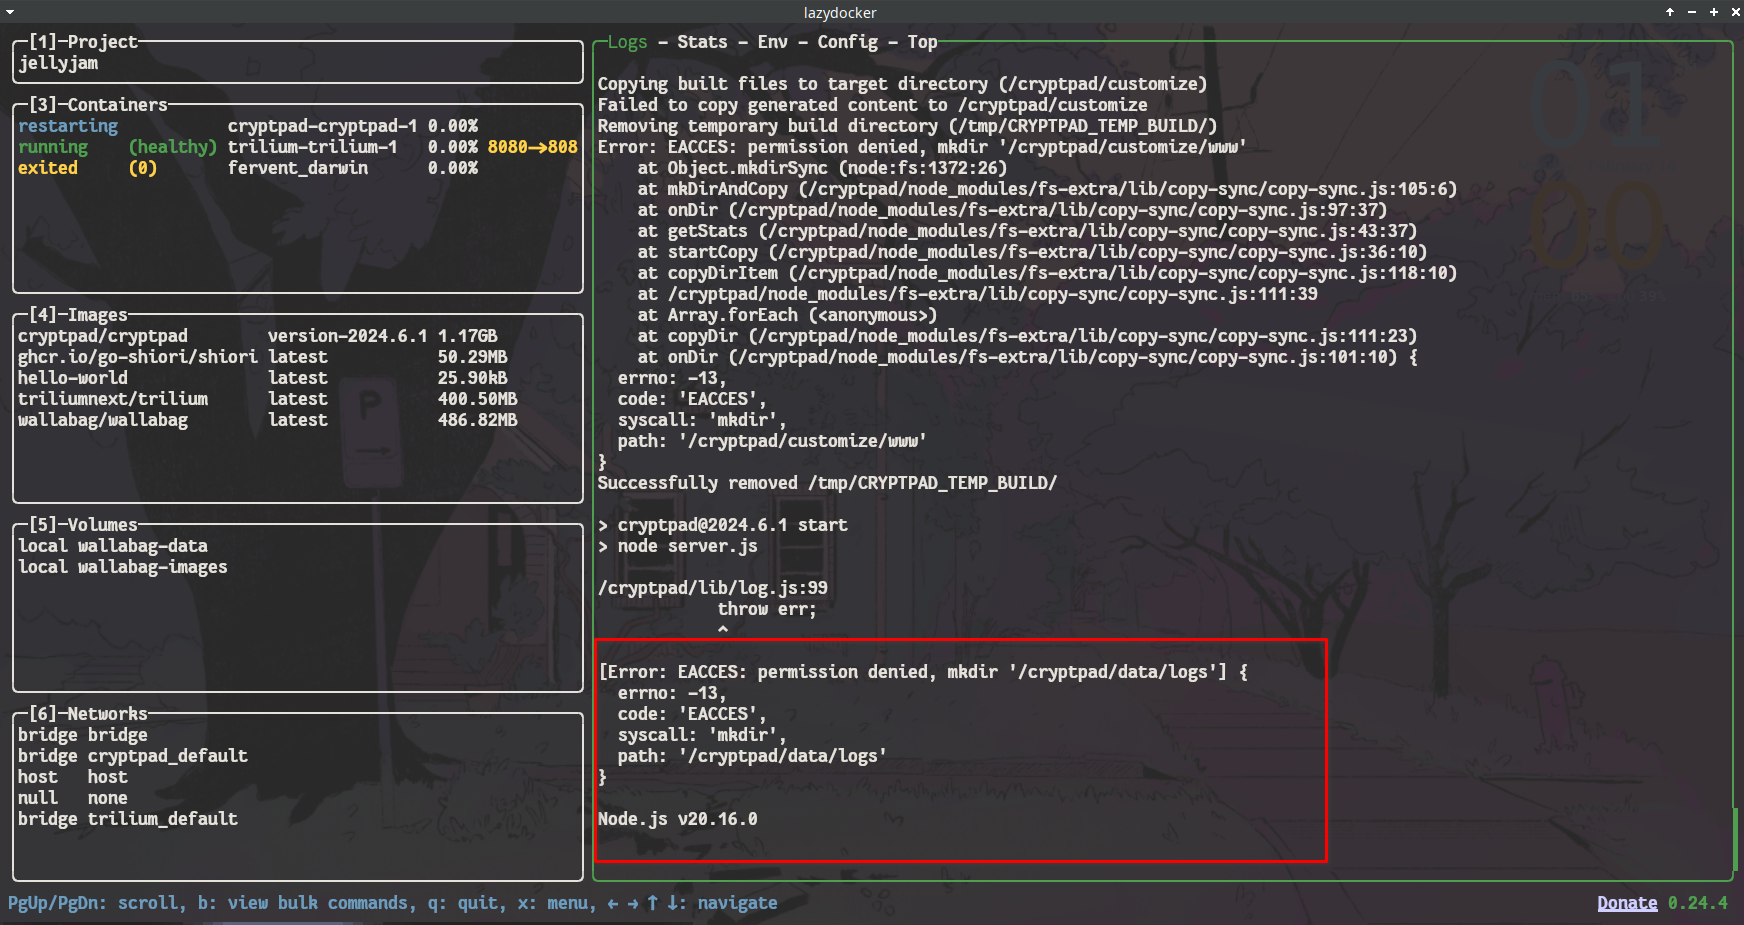The height and width of the screenshot is (925, 1744).
Task: Select the cryptpad/cryptpad image
Action: (298, 336)
